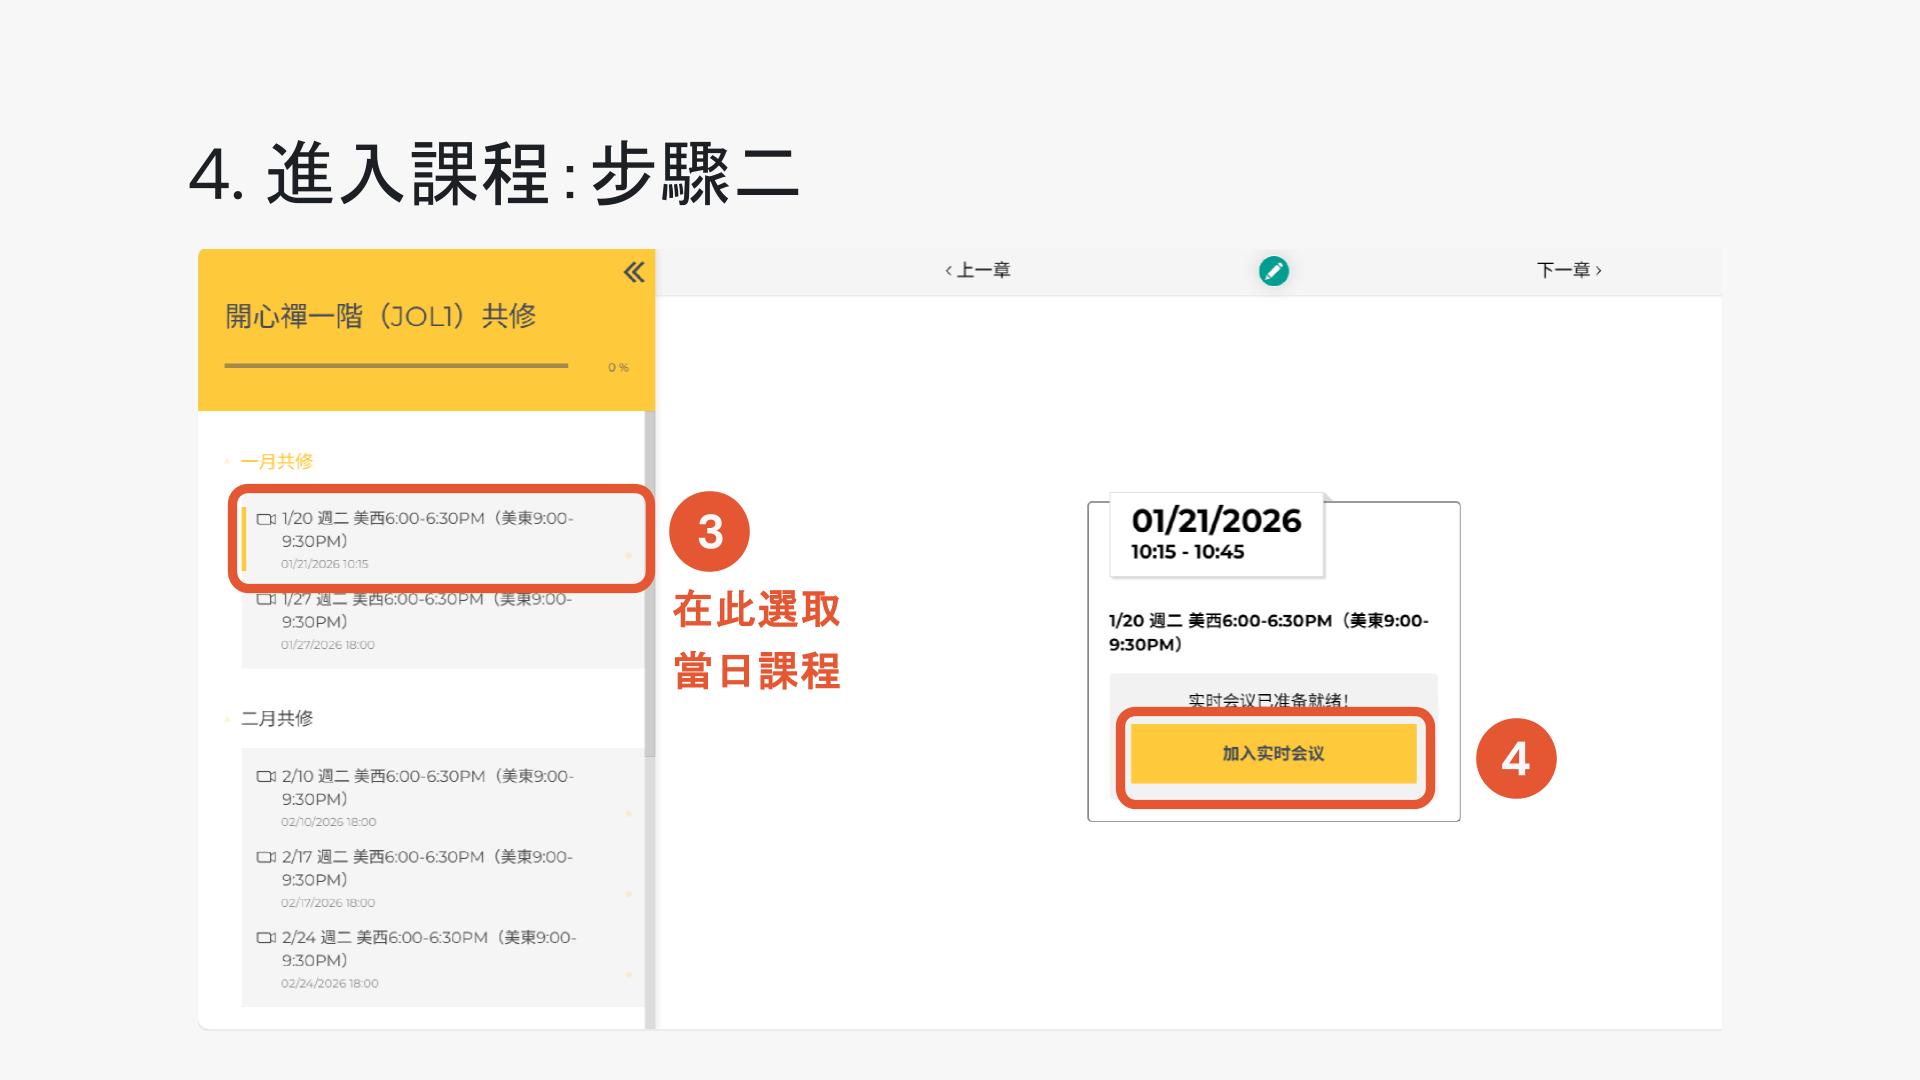Expand the 一月共修 section heading
The width and height of the screenshot is (1920, 1080).
pyautogui.click(x=276, y=461)
